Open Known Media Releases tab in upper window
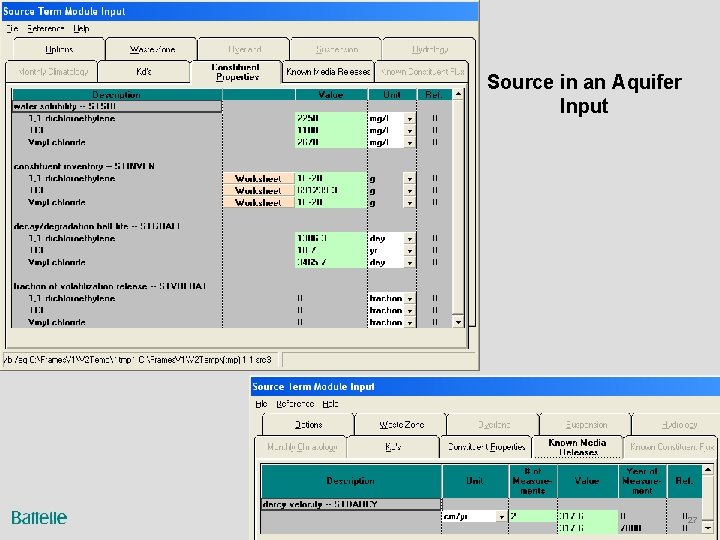The width and height of the screenshot is (720, 540). (x=328, y=72)
